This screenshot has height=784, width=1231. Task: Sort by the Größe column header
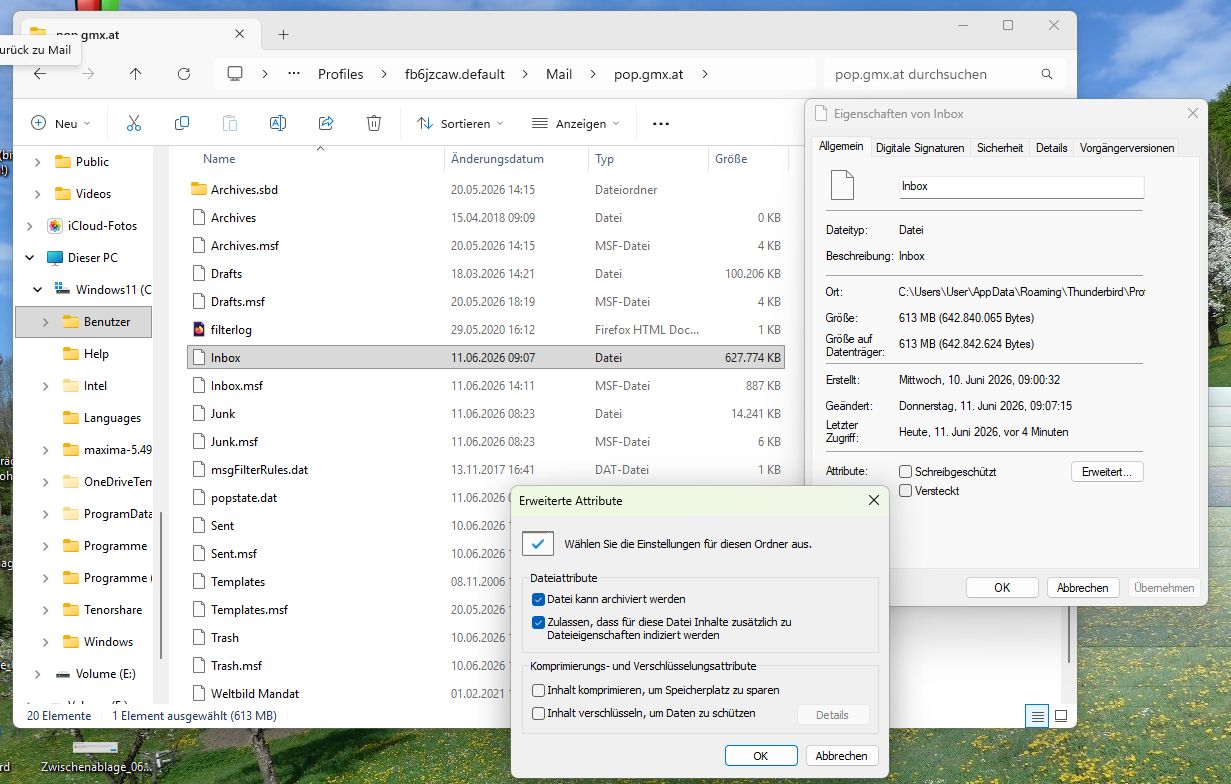point(747,158)
